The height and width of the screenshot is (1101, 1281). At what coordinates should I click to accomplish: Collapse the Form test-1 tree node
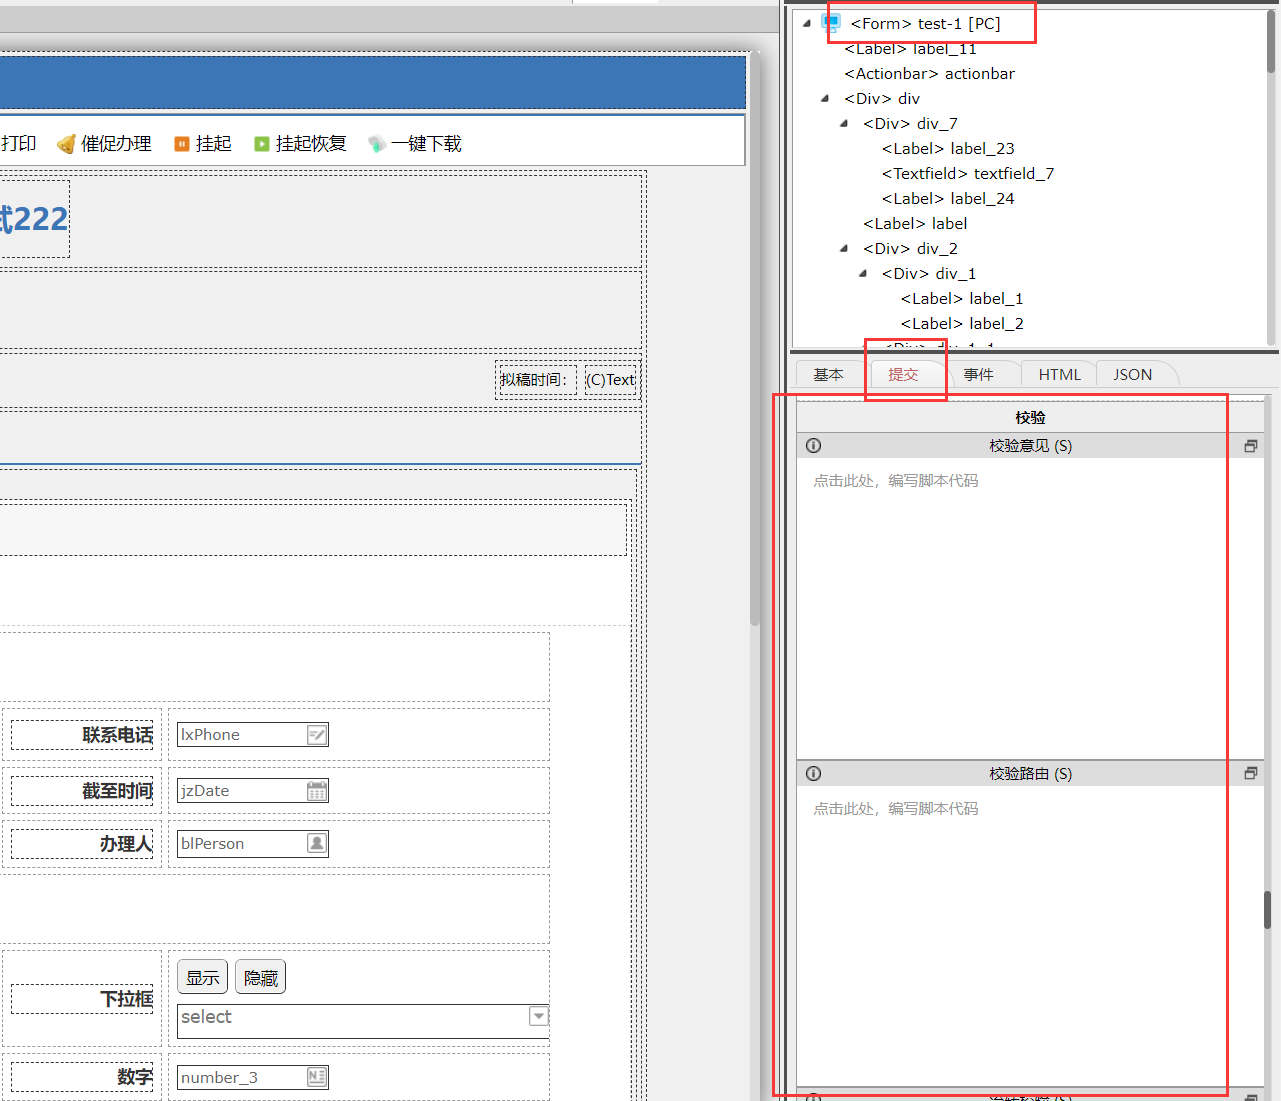coord(807,23)
